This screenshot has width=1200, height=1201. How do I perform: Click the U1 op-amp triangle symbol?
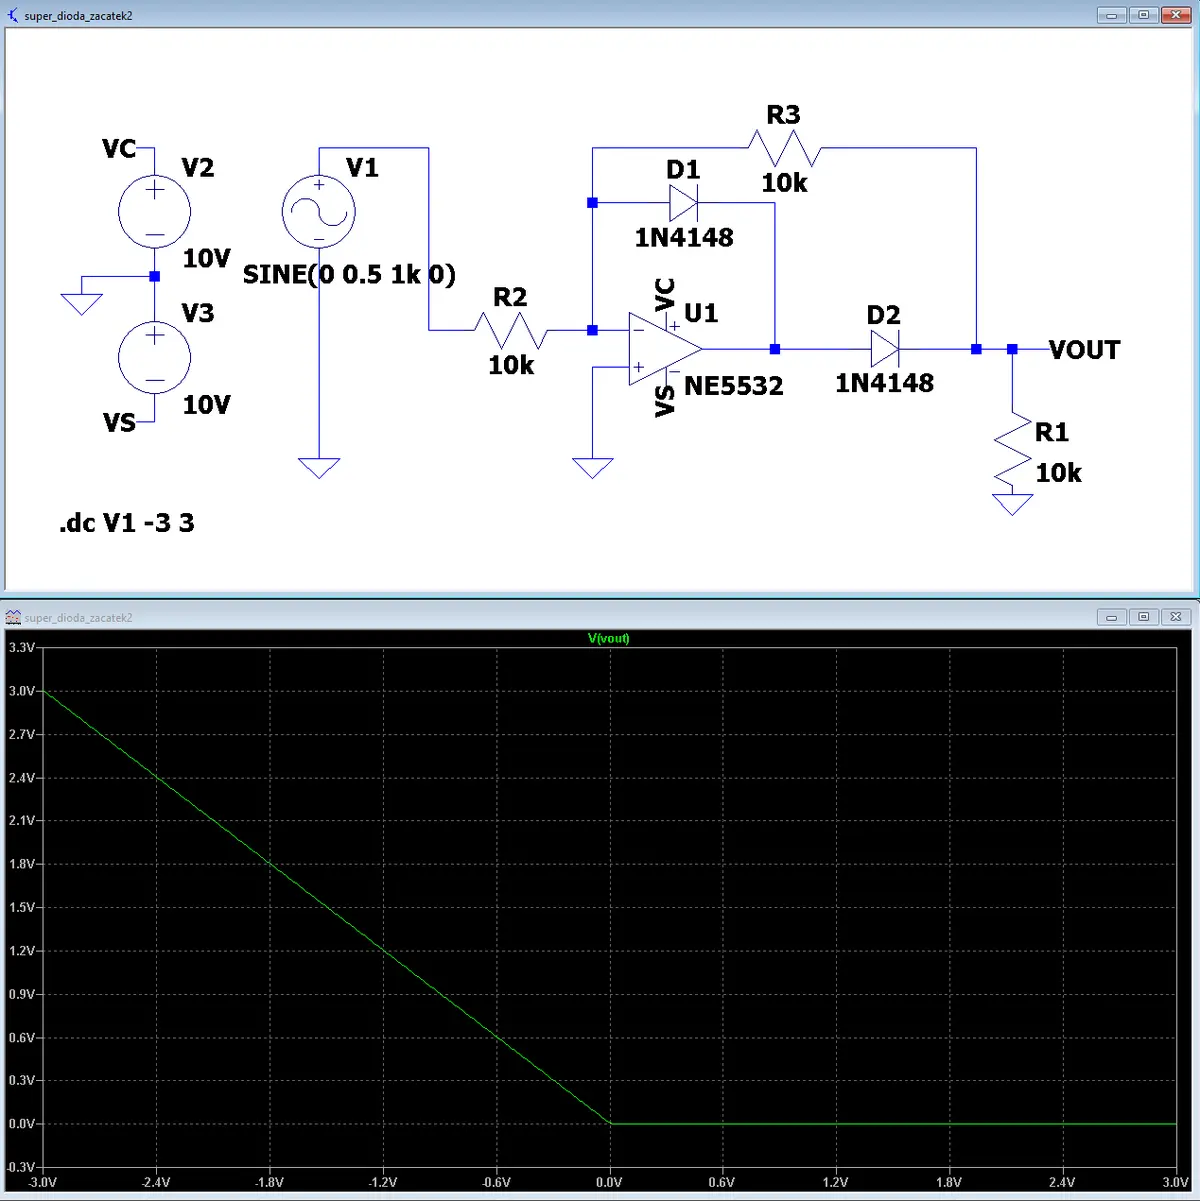pyautogui.click(x=665, y=349)
